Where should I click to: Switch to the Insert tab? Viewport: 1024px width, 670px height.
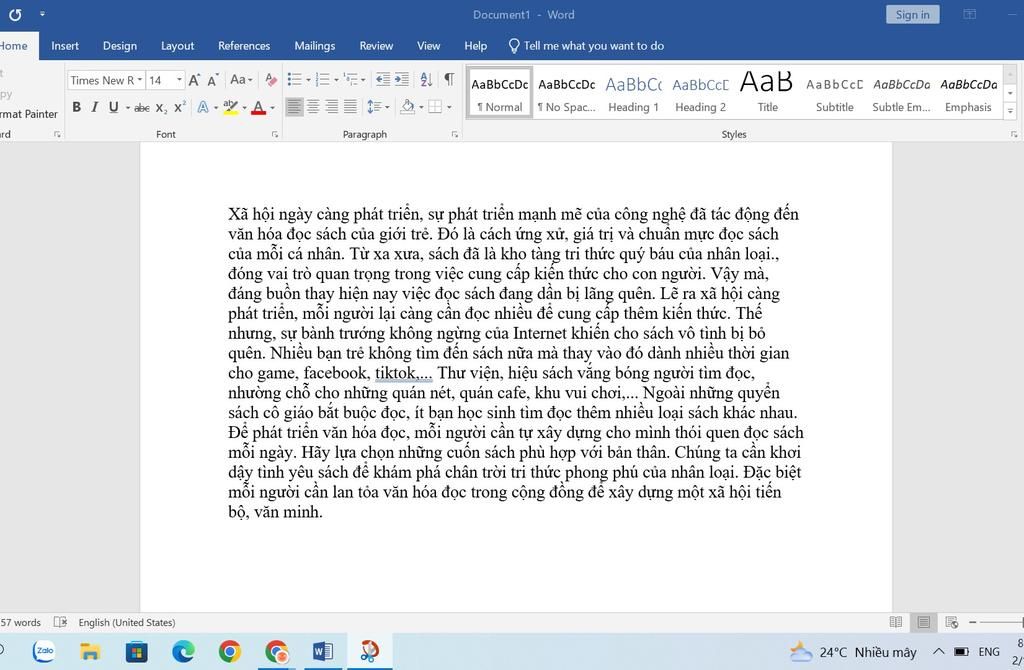tap(65, 46)
